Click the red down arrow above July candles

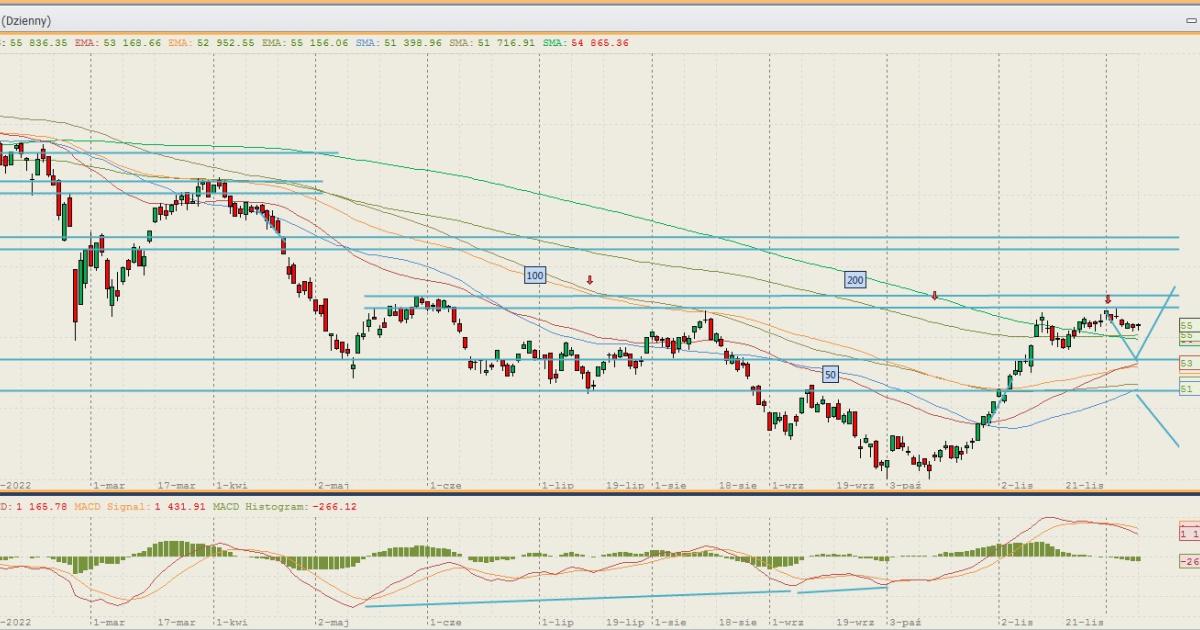590,280
